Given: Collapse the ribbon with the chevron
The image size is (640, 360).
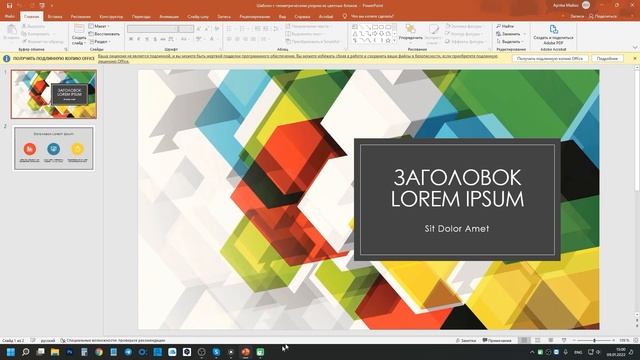Looking at the screenshot, I should (635, 48).
